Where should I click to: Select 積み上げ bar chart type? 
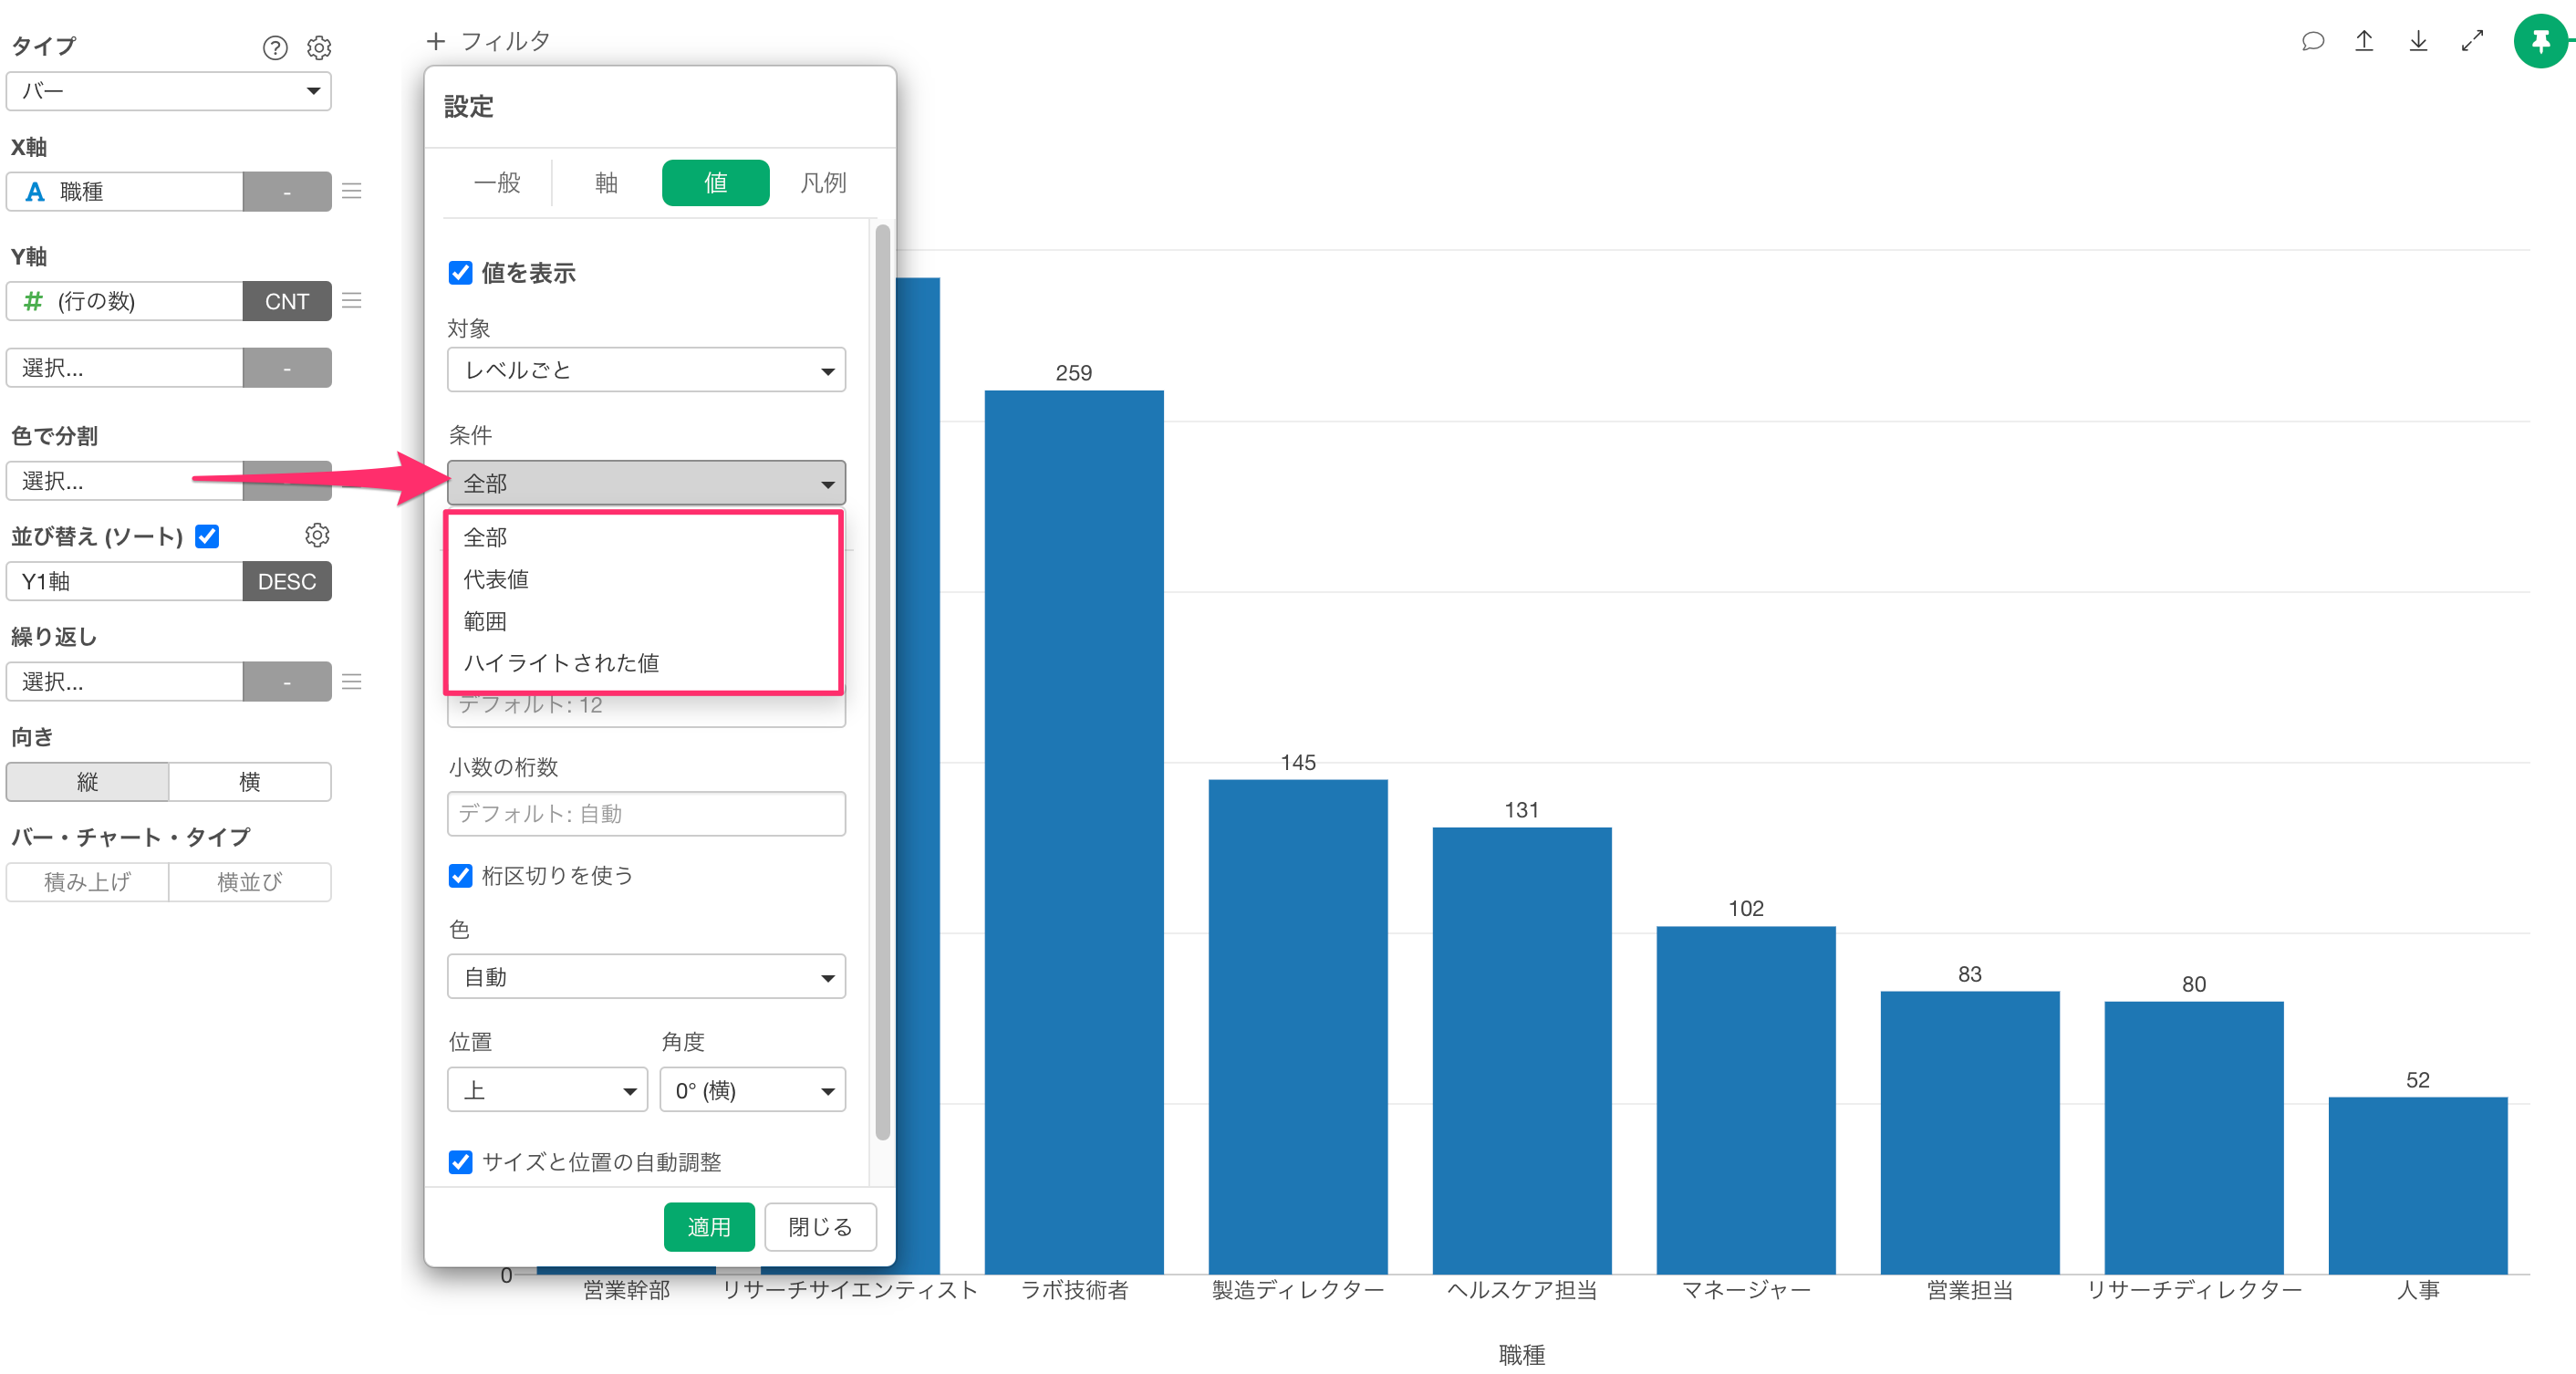coord(88,881)
